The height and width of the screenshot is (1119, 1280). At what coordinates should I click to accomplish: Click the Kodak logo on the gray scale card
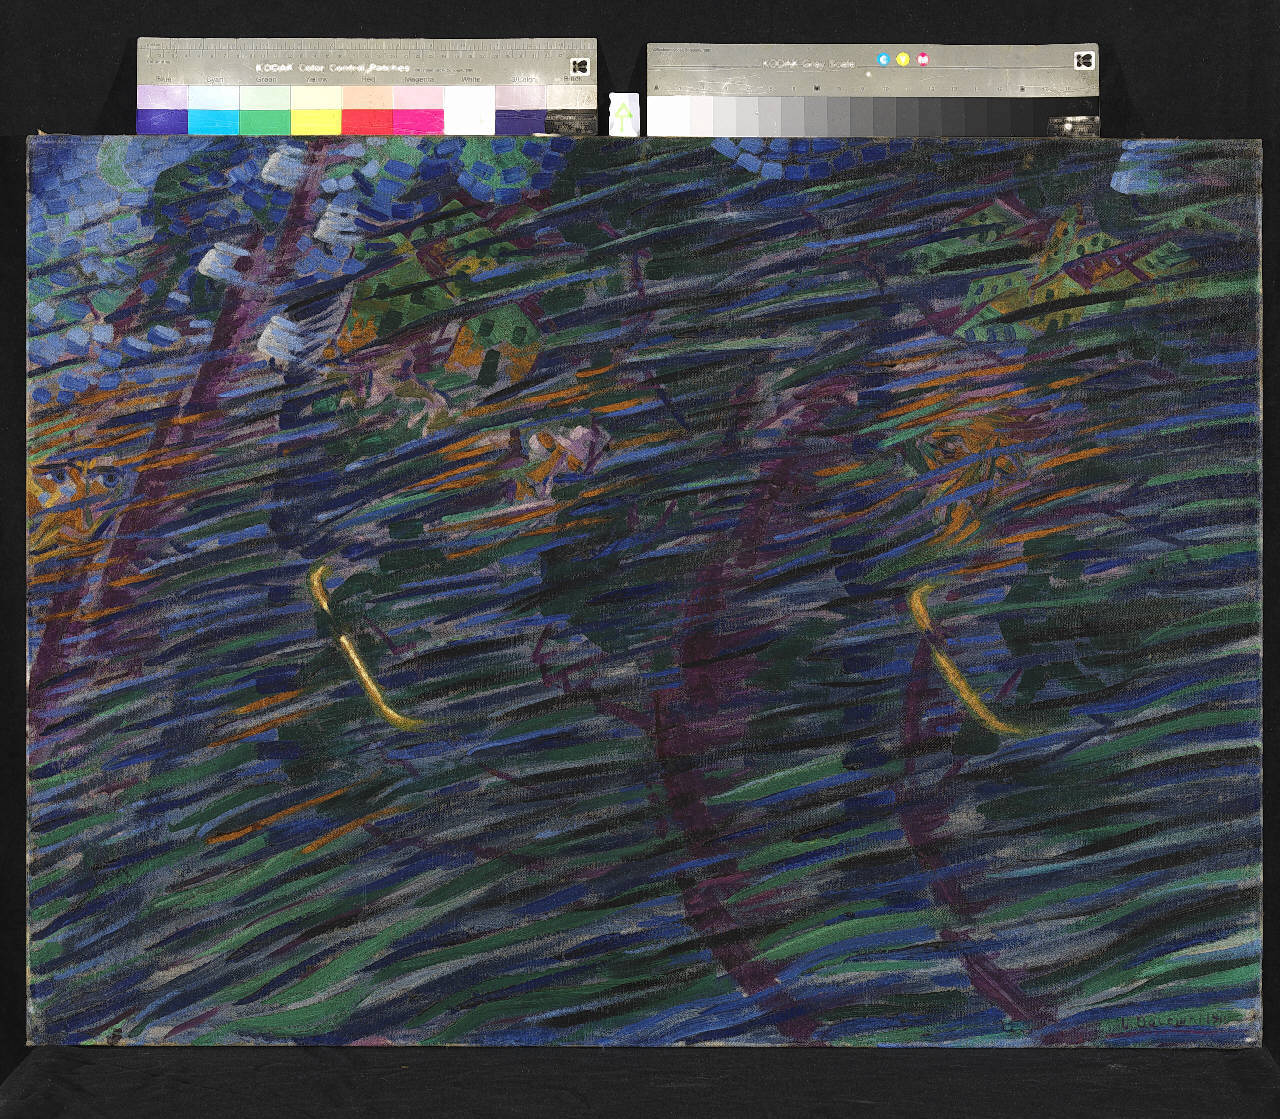(1084, 61)
